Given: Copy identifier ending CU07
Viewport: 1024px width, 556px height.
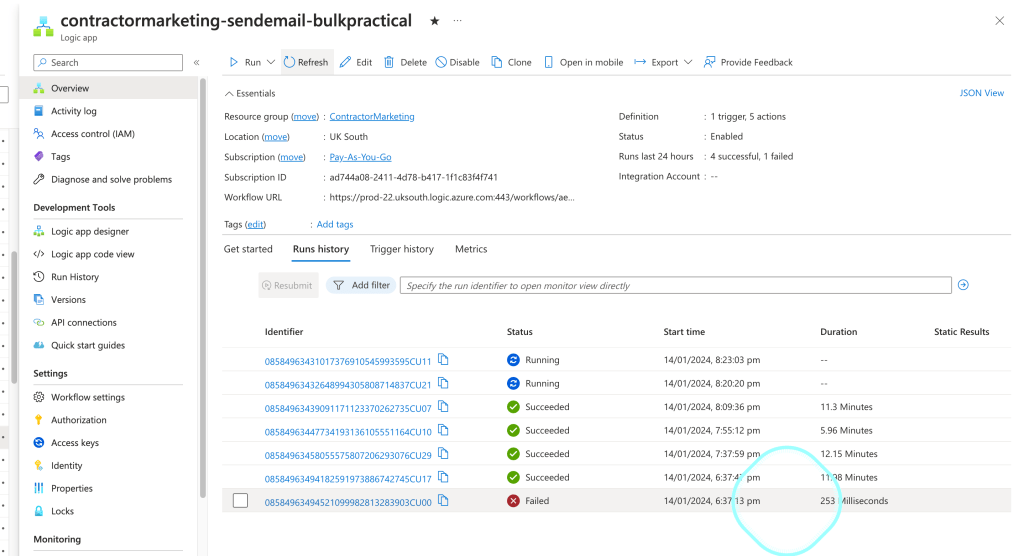Looking at the screenshot, I should coord(443,406).
